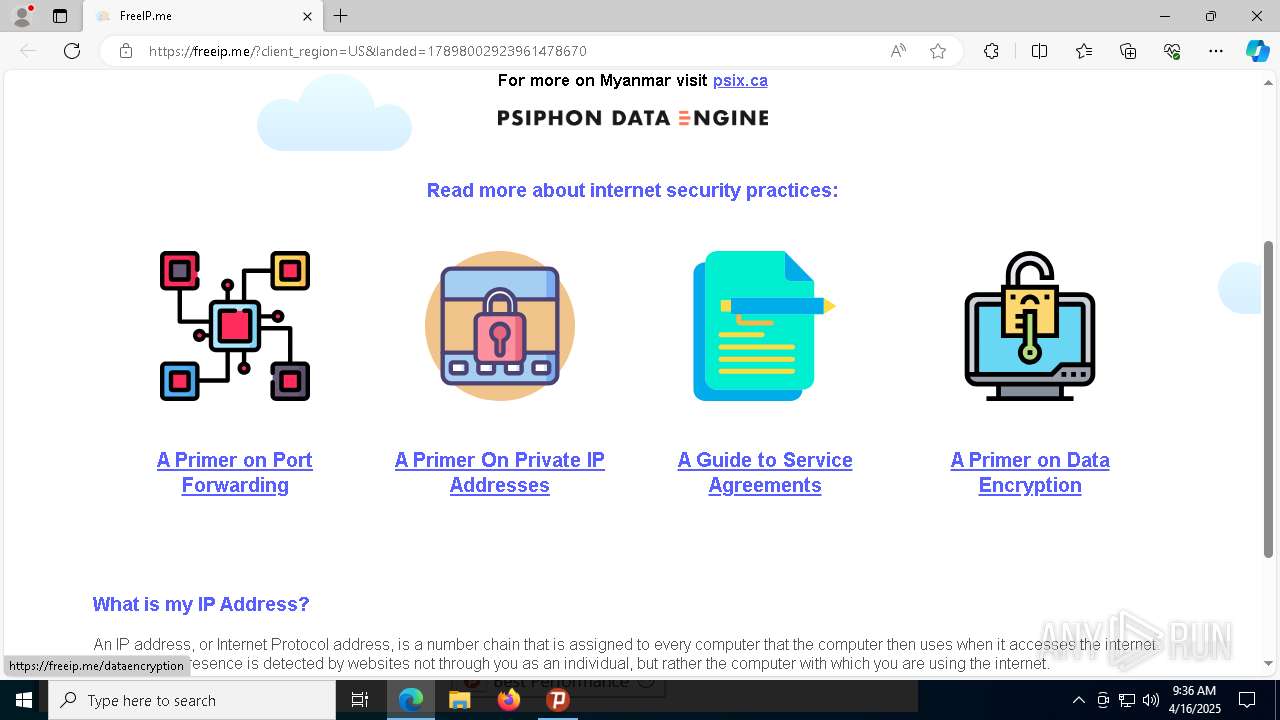
Task: Open the browser profile icon
Action: (22, 16)
